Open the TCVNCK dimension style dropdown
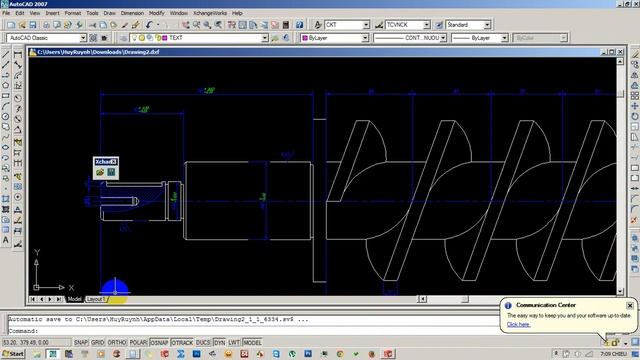The height and width of the screenshot is (360, 640). pyautogui.click(x=427, y=25)
